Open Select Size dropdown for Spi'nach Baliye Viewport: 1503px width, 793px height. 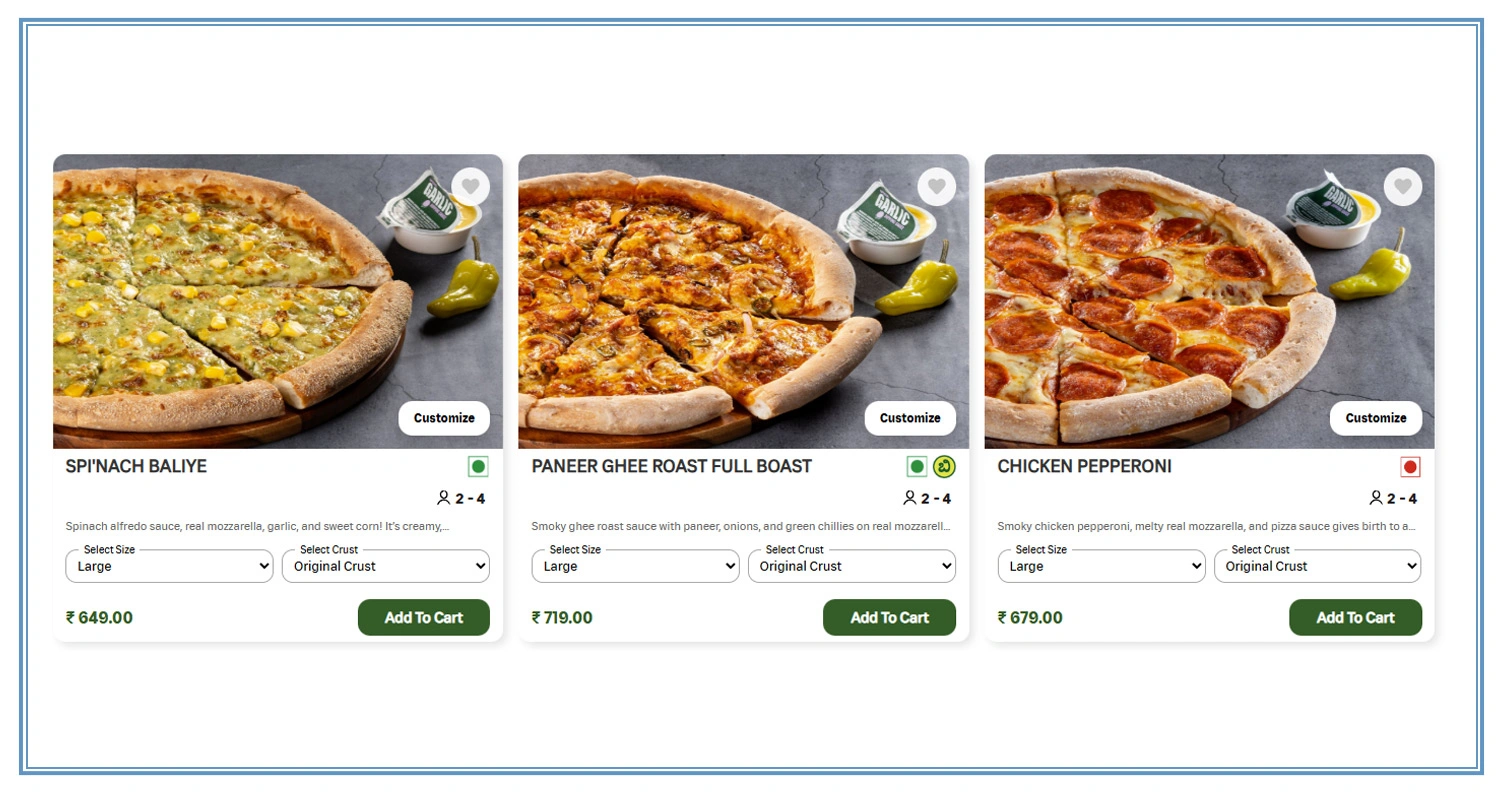tap(169, 566)
